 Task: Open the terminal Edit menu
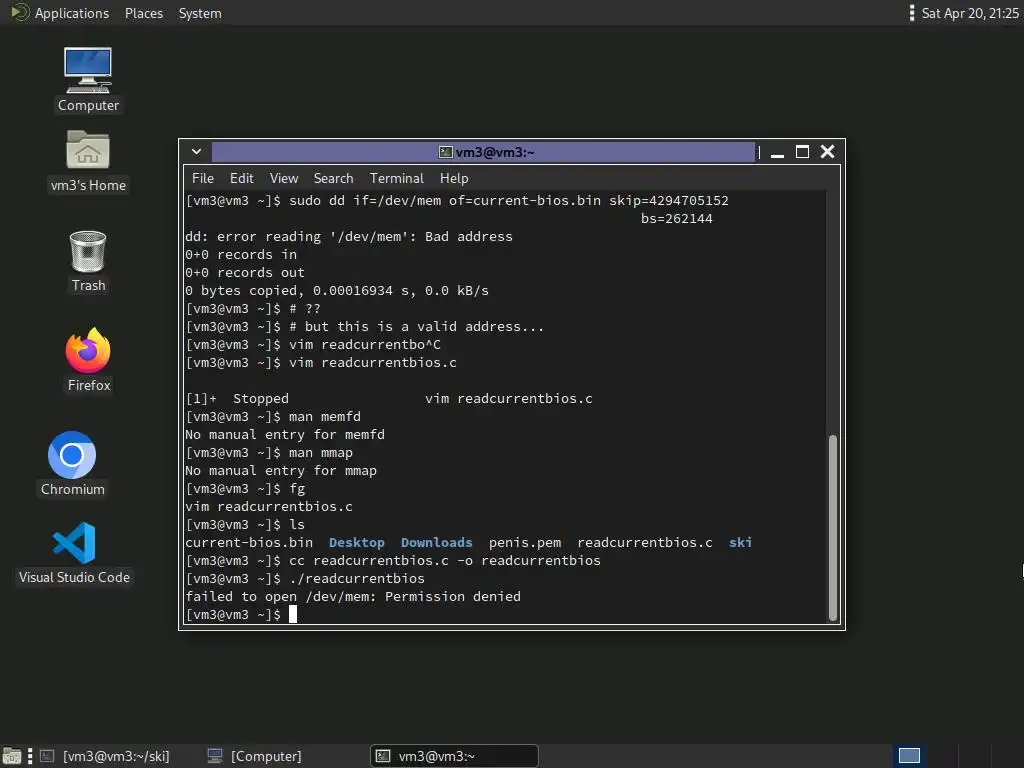click(x=241, y=178)
